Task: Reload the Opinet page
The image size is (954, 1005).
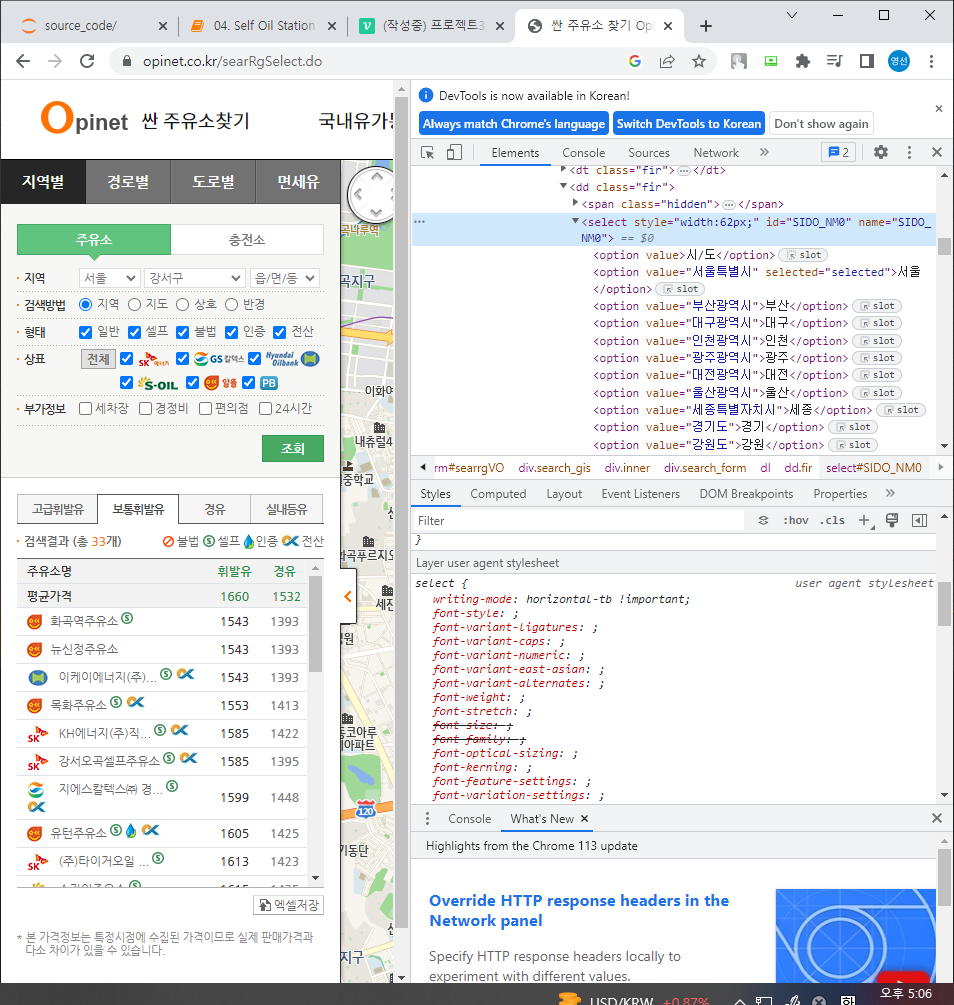Action: coord(87,61)
